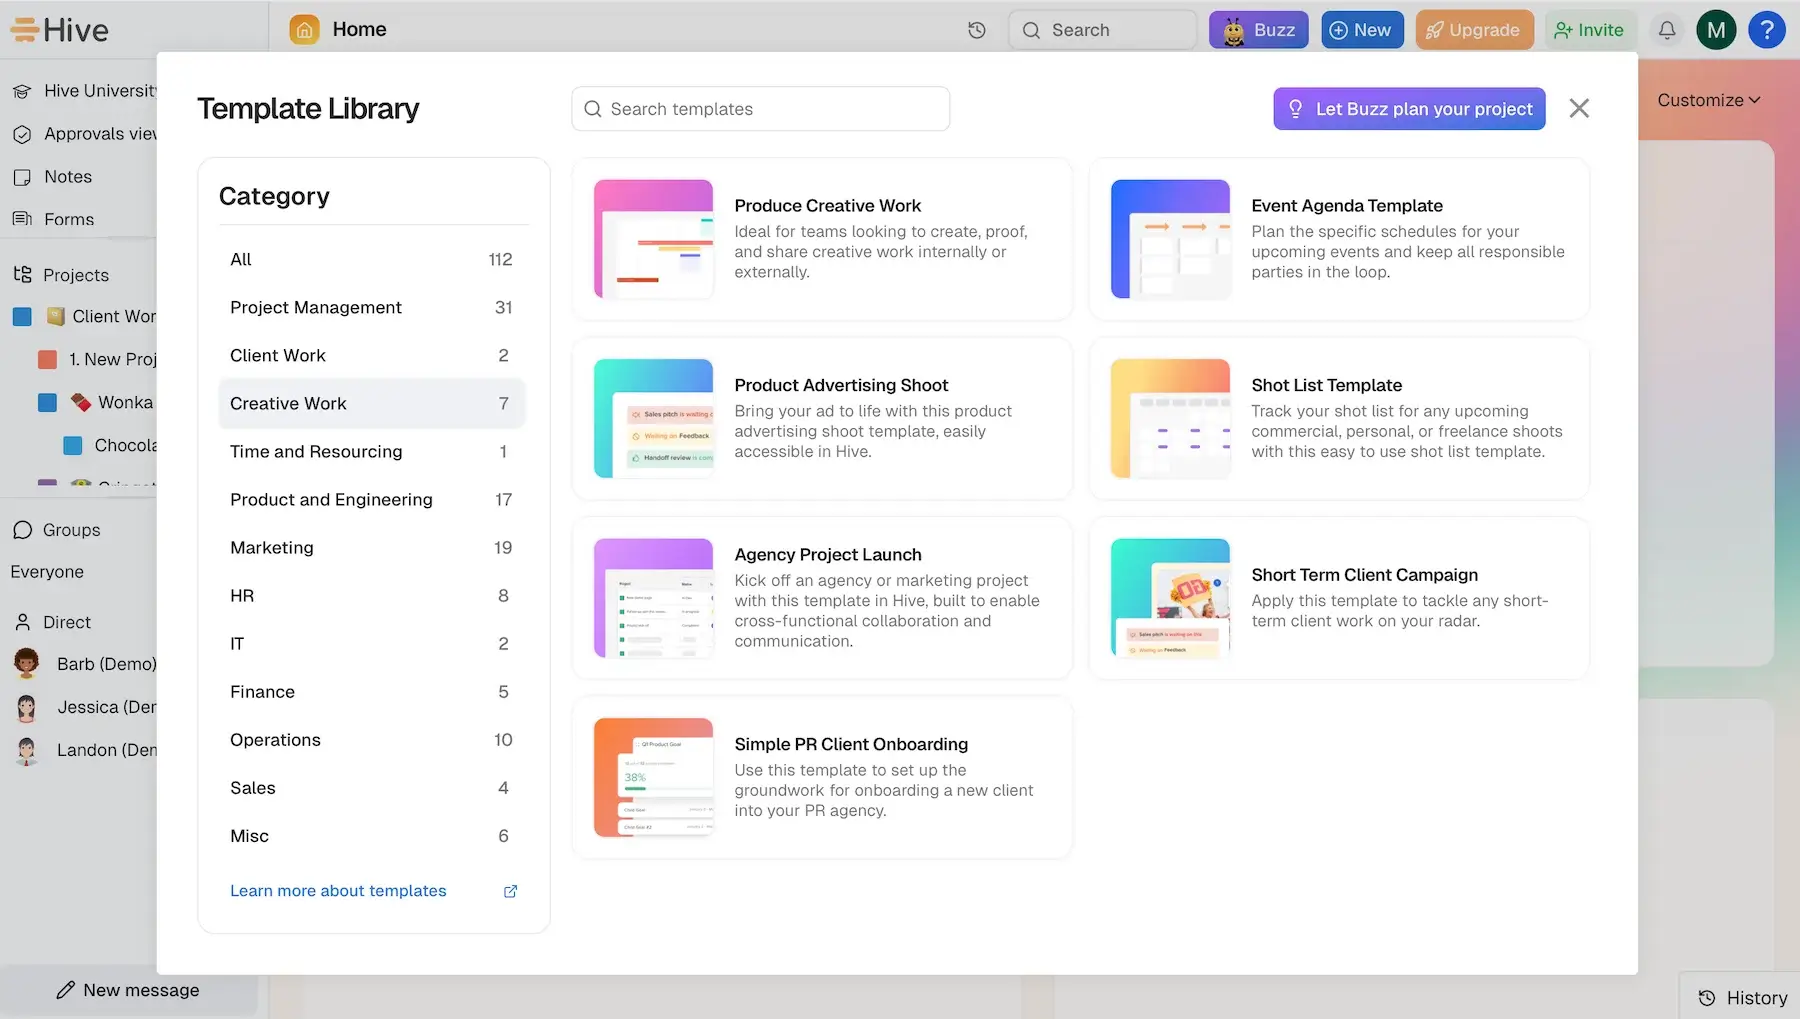Open the user profile avatar M
The image size is (1800, 1019).
tap(1716, 30)
